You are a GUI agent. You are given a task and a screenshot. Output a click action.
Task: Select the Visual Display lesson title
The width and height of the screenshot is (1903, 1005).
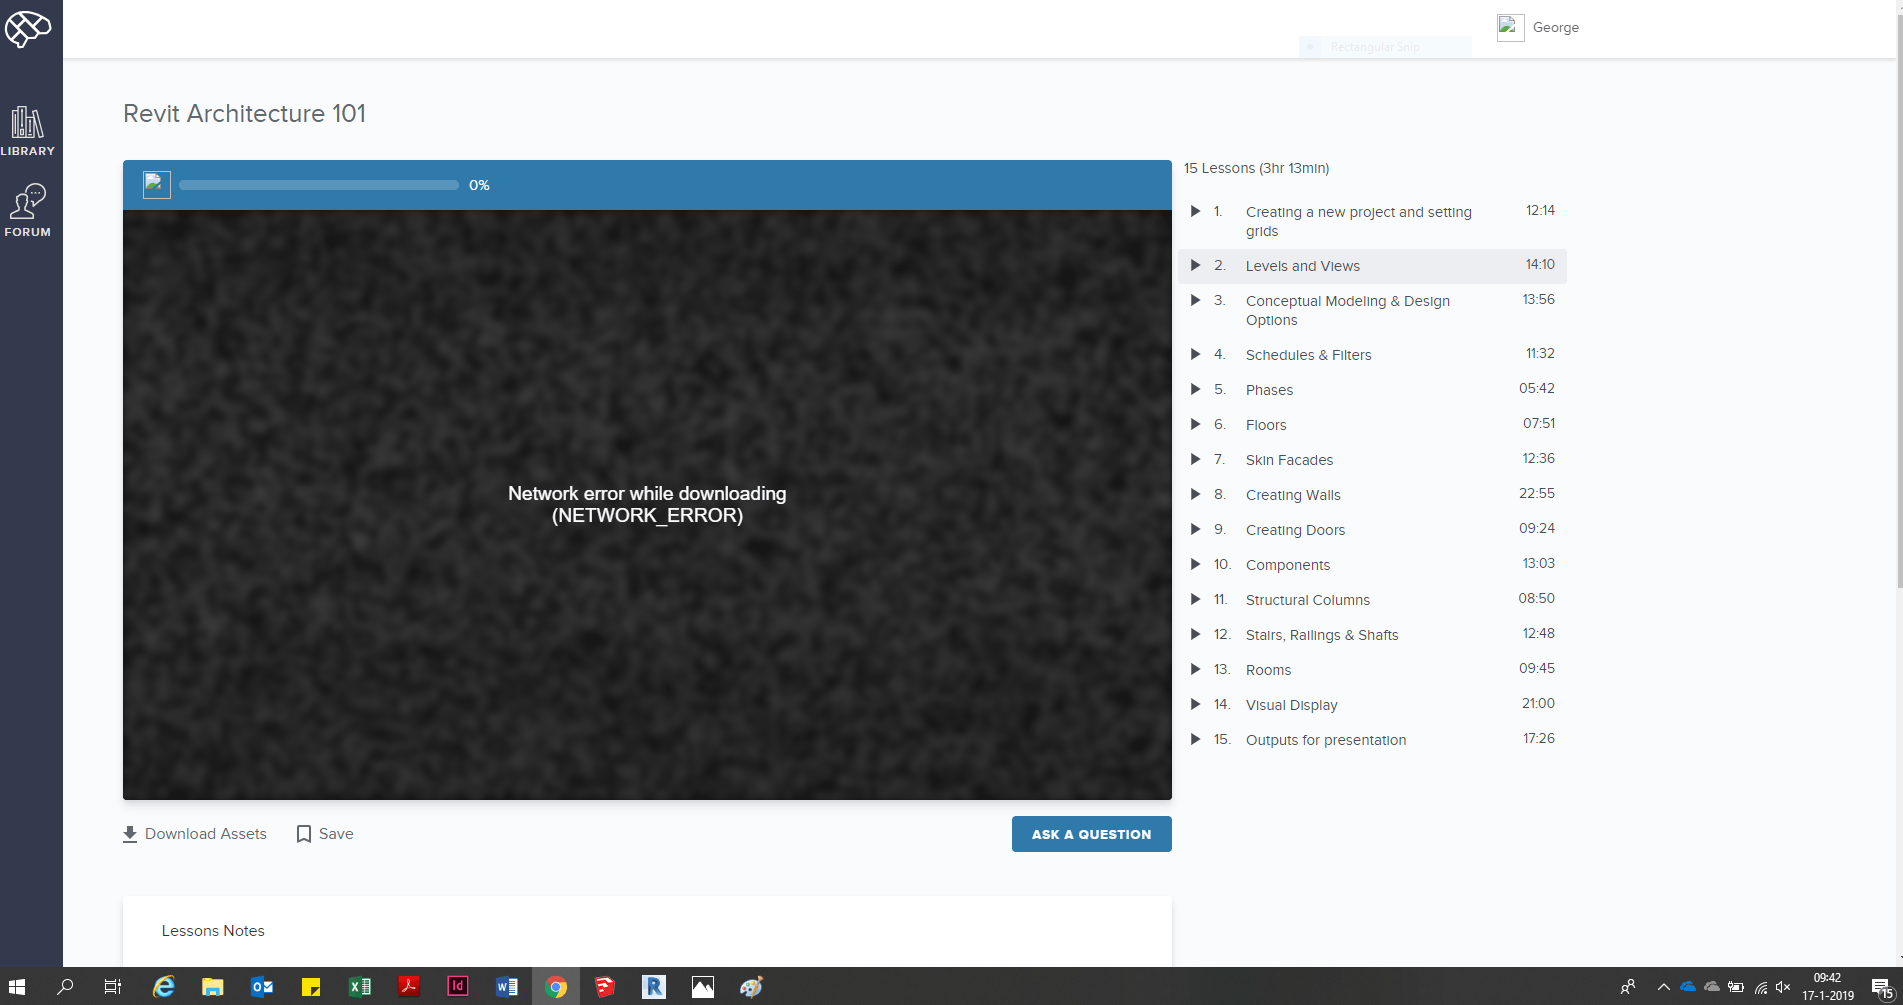pos(1291,705)
